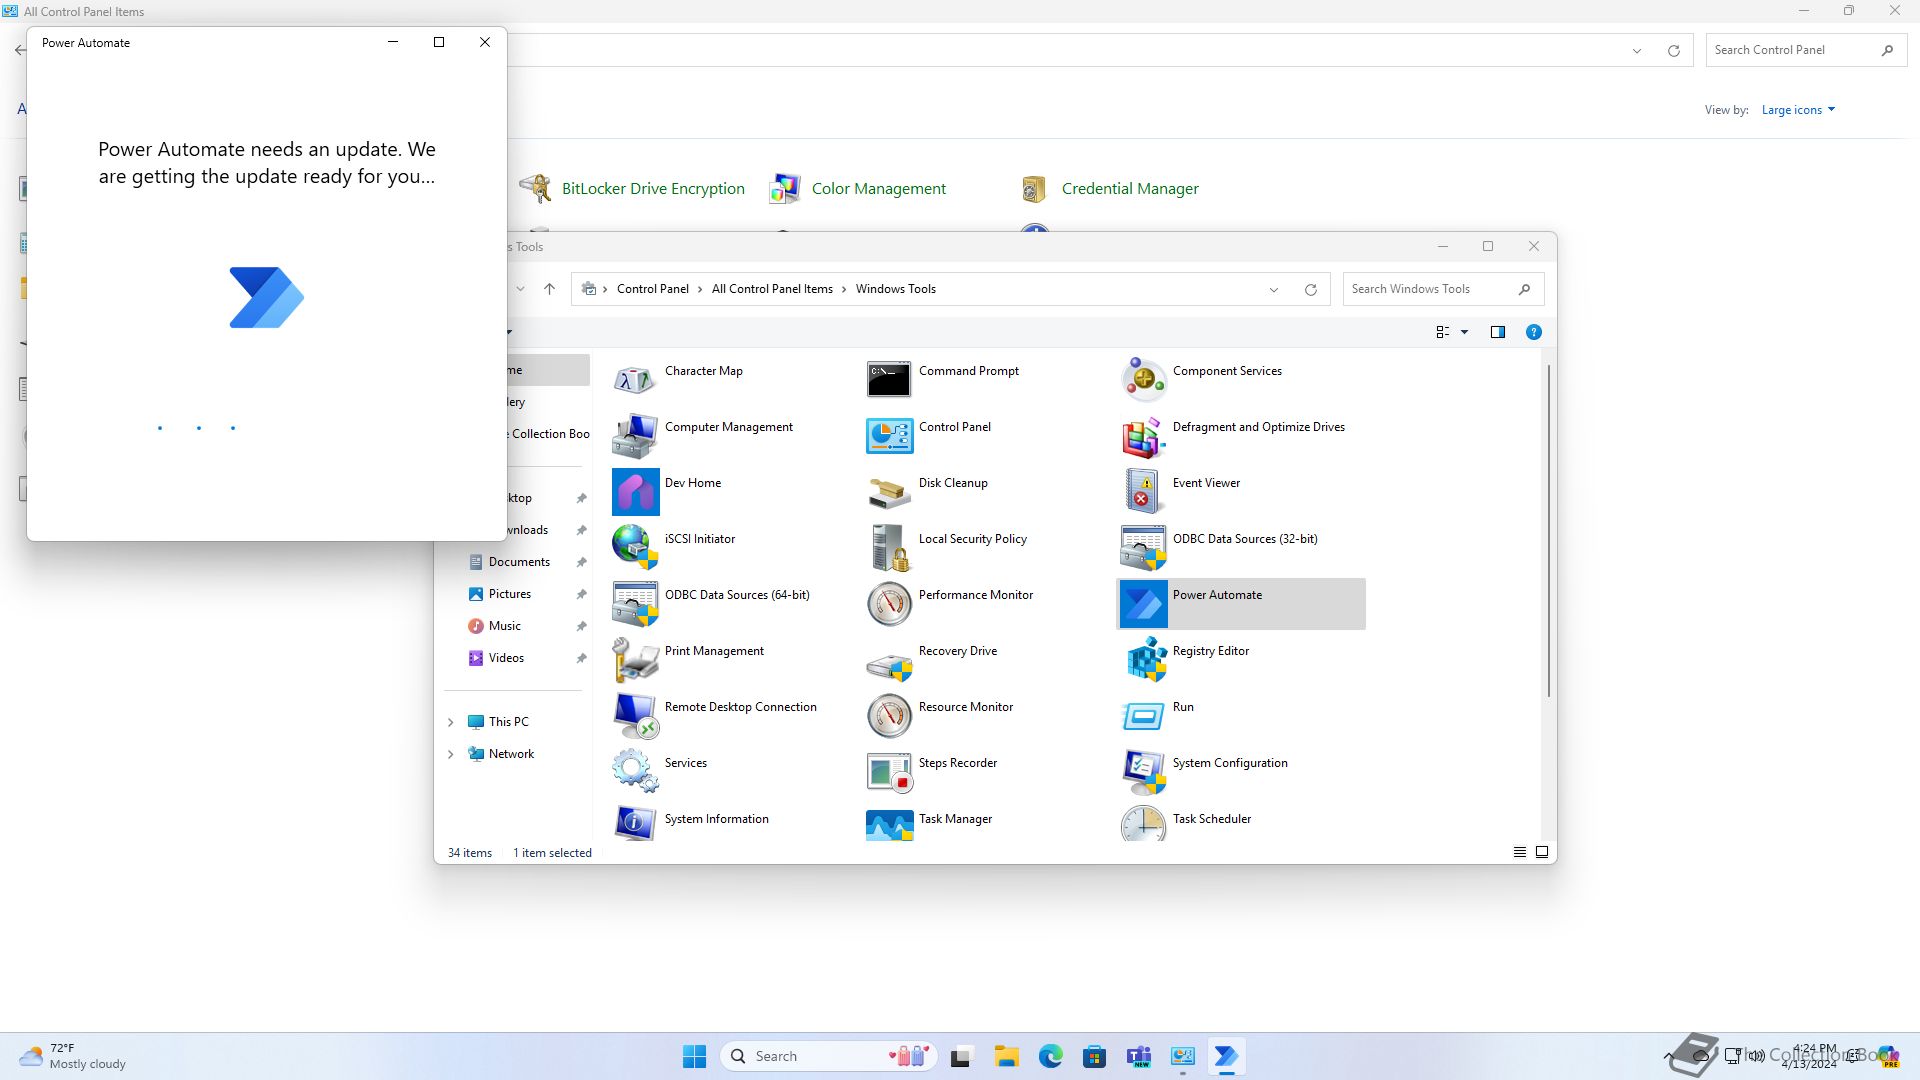Open Color Management

pos(857,188)
